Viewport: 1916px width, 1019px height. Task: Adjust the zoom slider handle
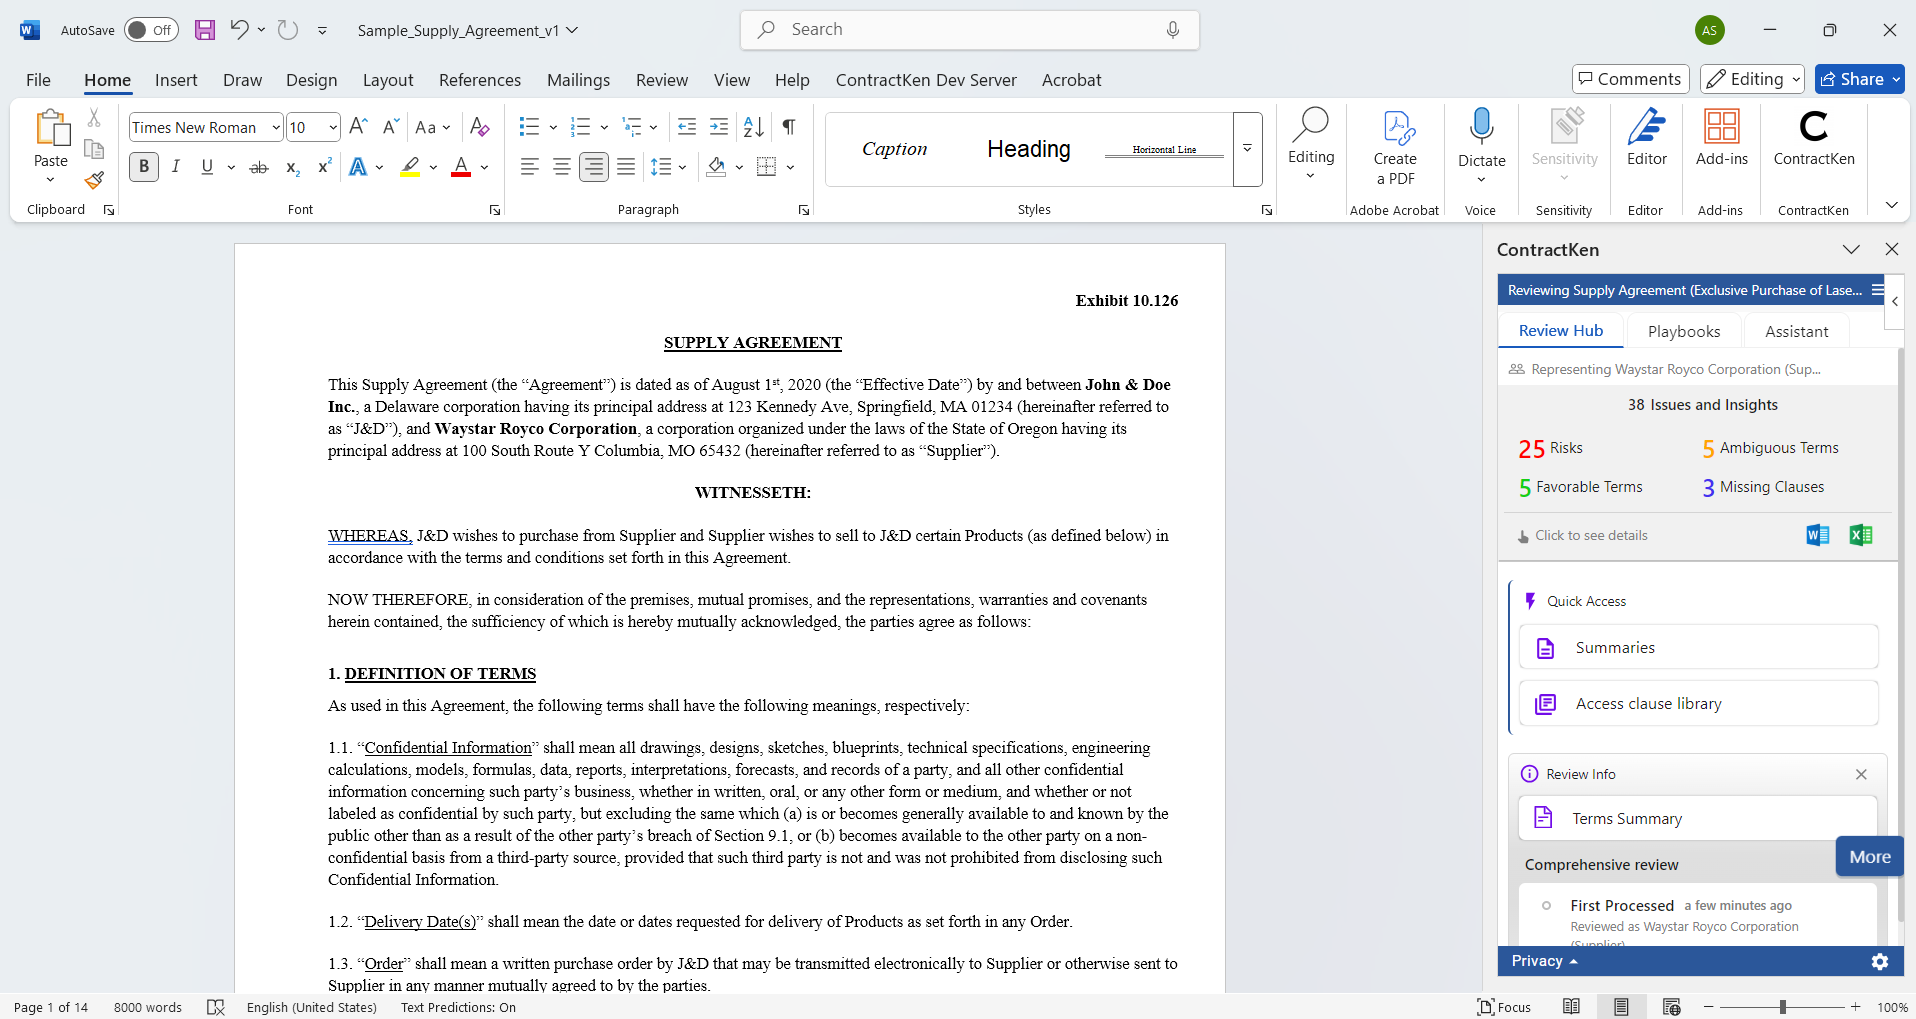point(1782,1007)
